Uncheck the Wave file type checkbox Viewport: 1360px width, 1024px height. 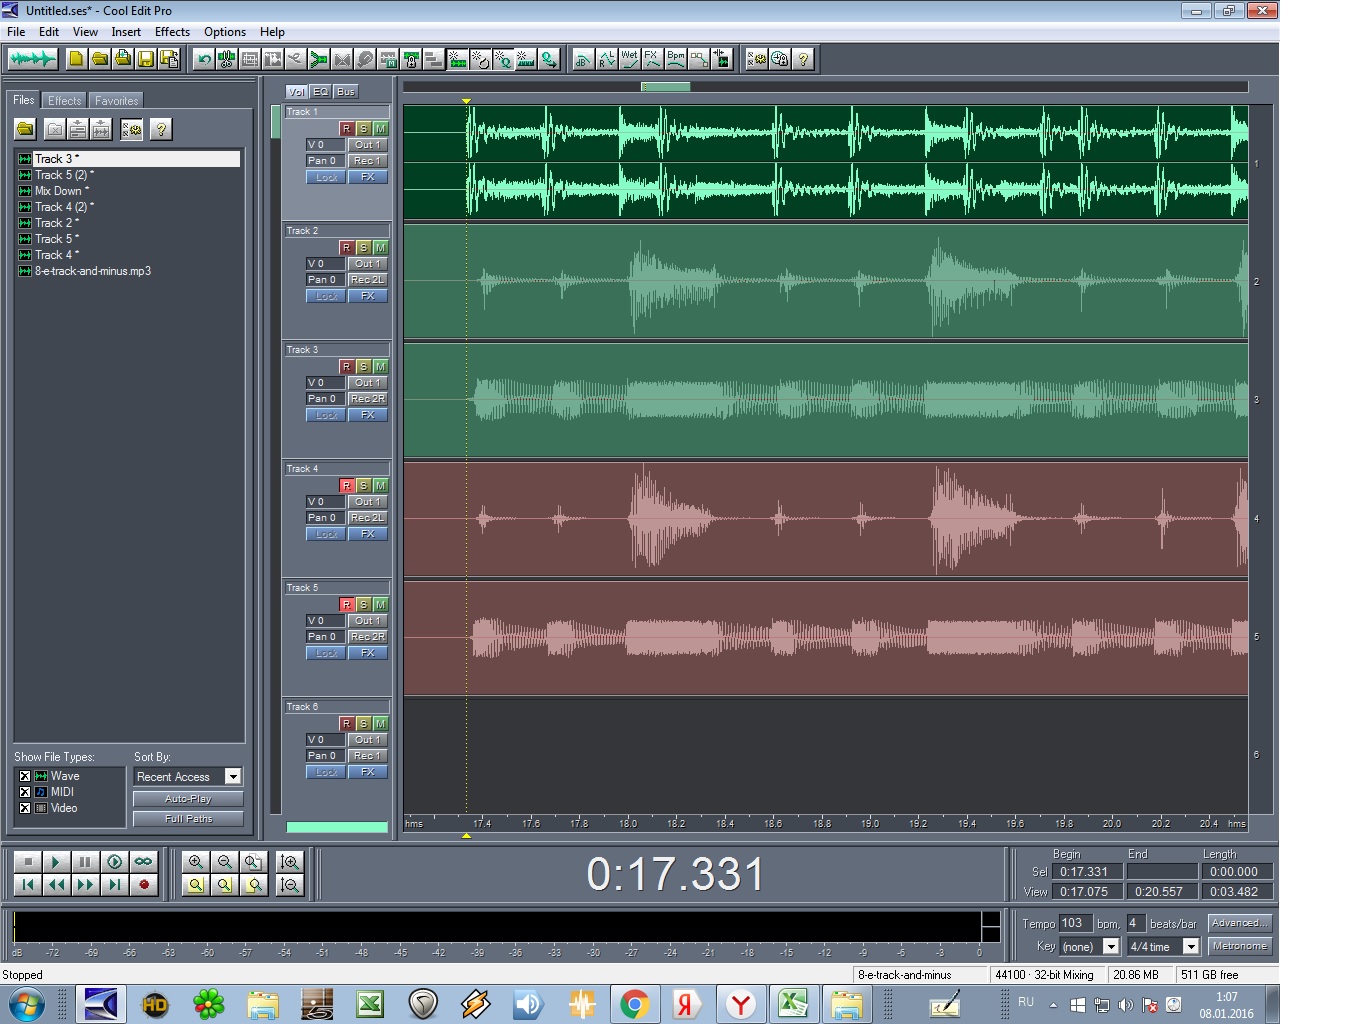click(25, 776)
